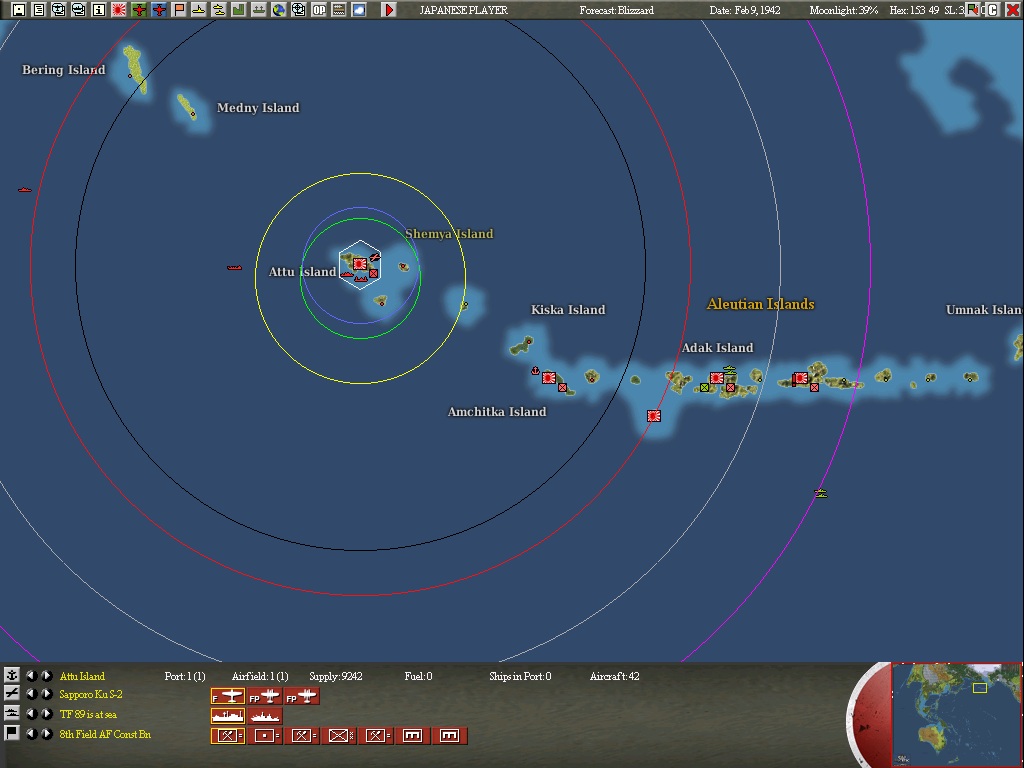
Task: Select the flag objective toolbar icon
Action: point(178,9)
